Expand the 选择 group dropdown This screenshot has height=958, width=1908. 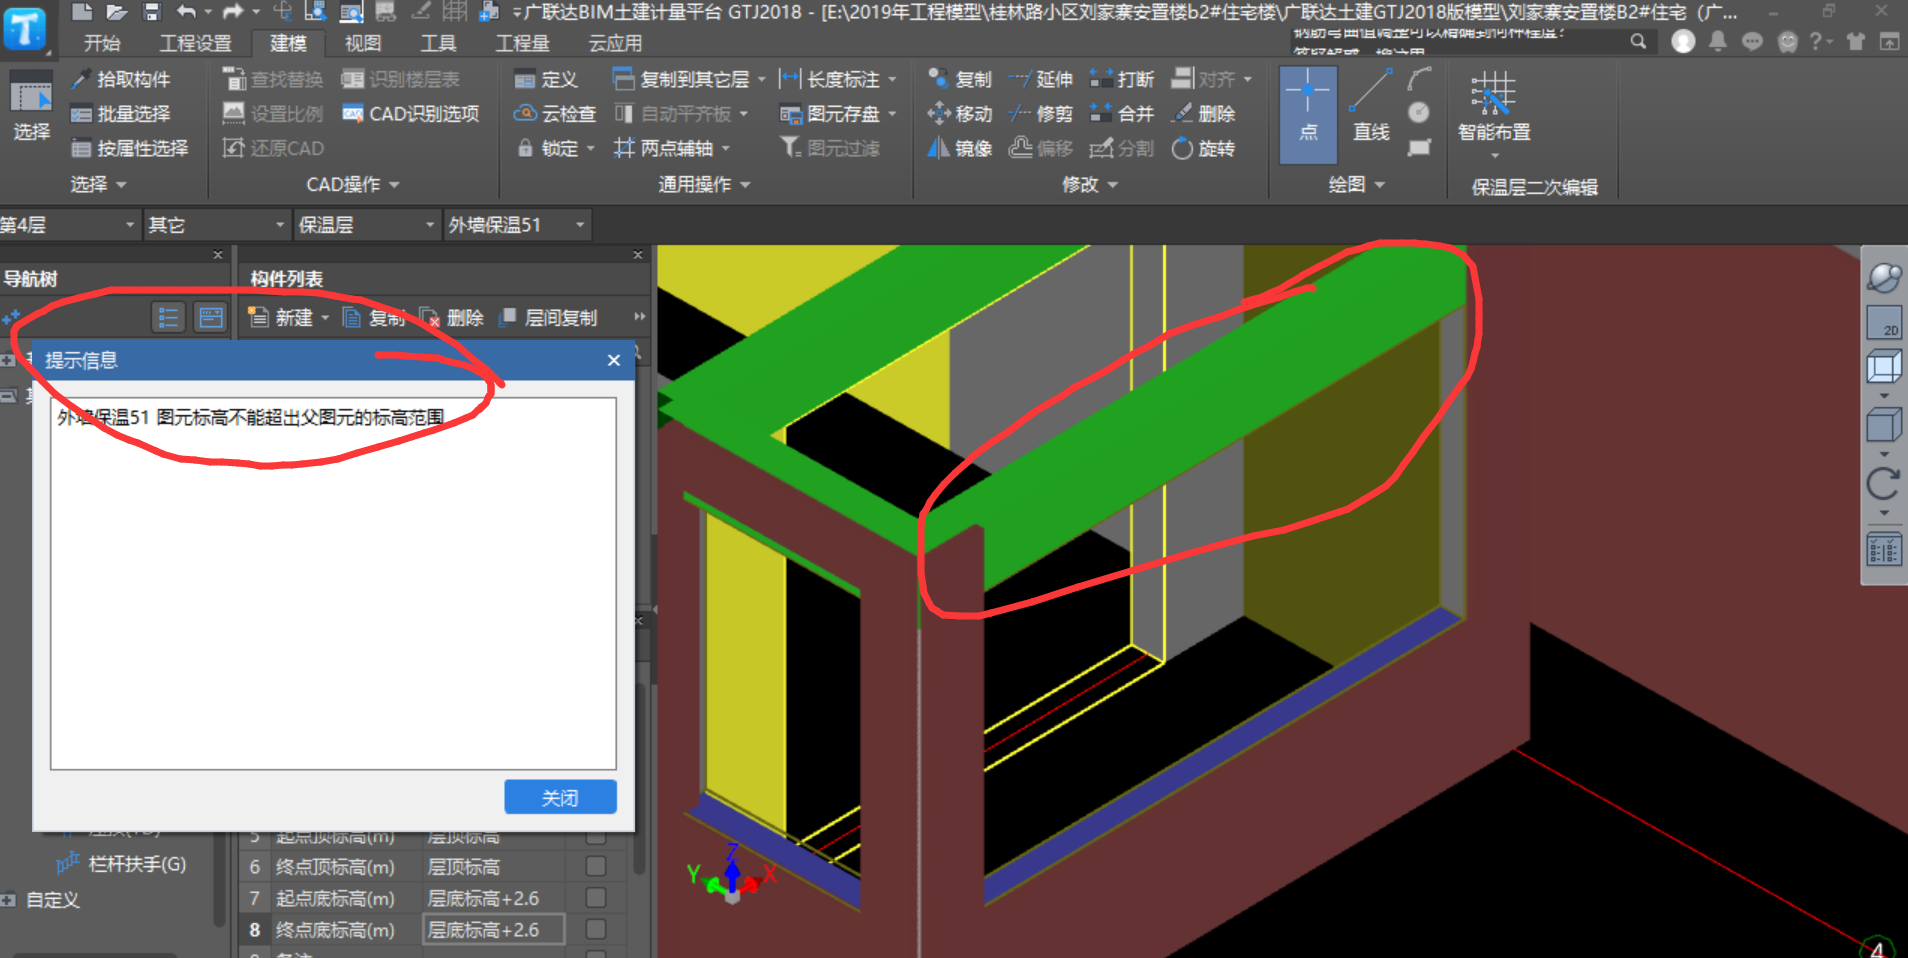tap(99, 185)
